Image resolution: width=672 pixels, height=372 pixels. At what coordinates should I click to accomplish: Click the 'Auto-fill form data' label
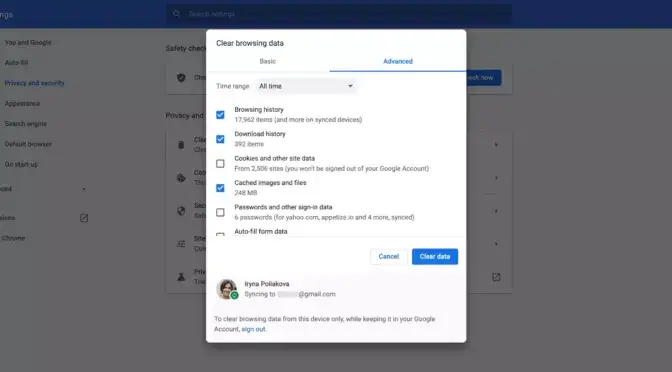click(261, 231)
